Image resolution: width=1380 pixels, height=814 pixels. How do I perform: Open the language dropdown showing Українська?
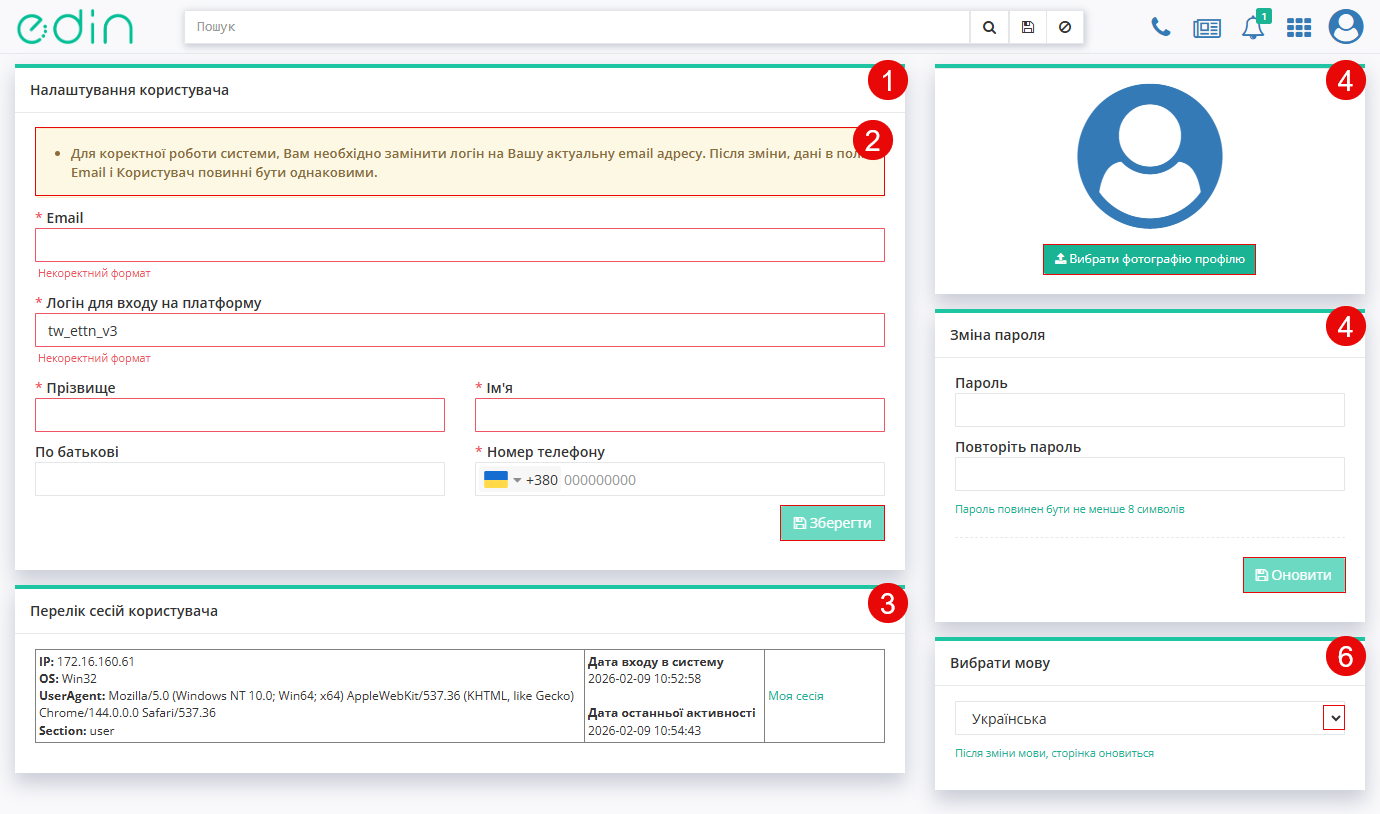coord(1149,718)
